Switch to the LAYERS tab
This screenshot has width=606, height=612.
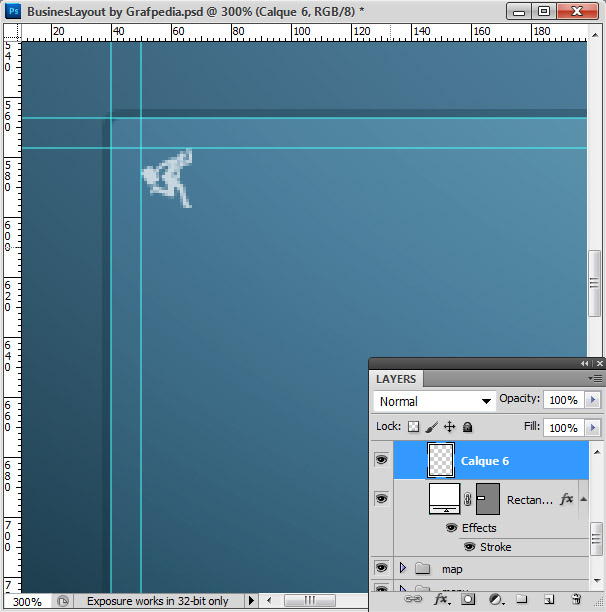click(396, 379)
